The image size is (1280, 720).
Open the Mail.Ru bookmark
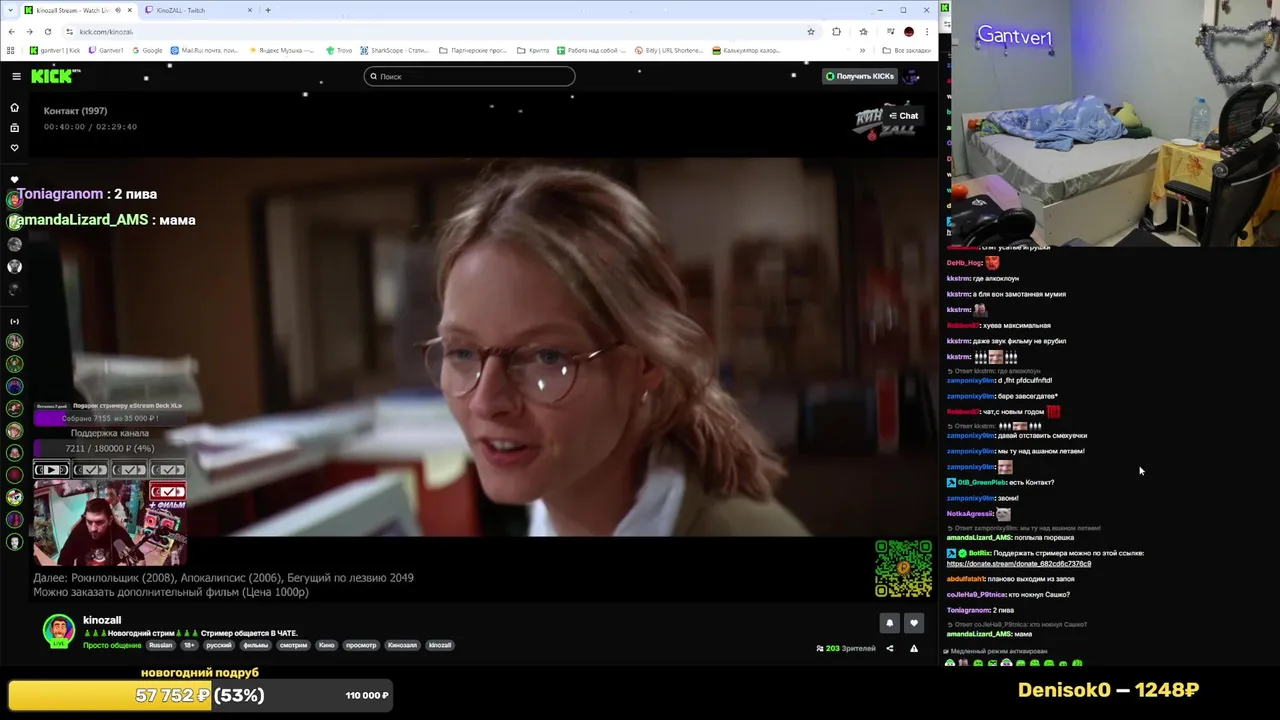coord(204,50)
